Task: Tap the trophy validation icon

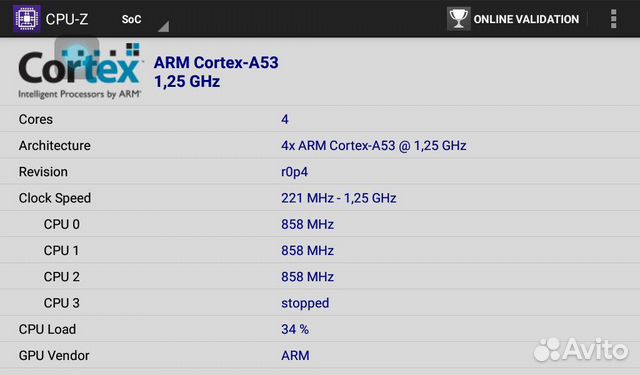Action: click(x=458, y=19)
